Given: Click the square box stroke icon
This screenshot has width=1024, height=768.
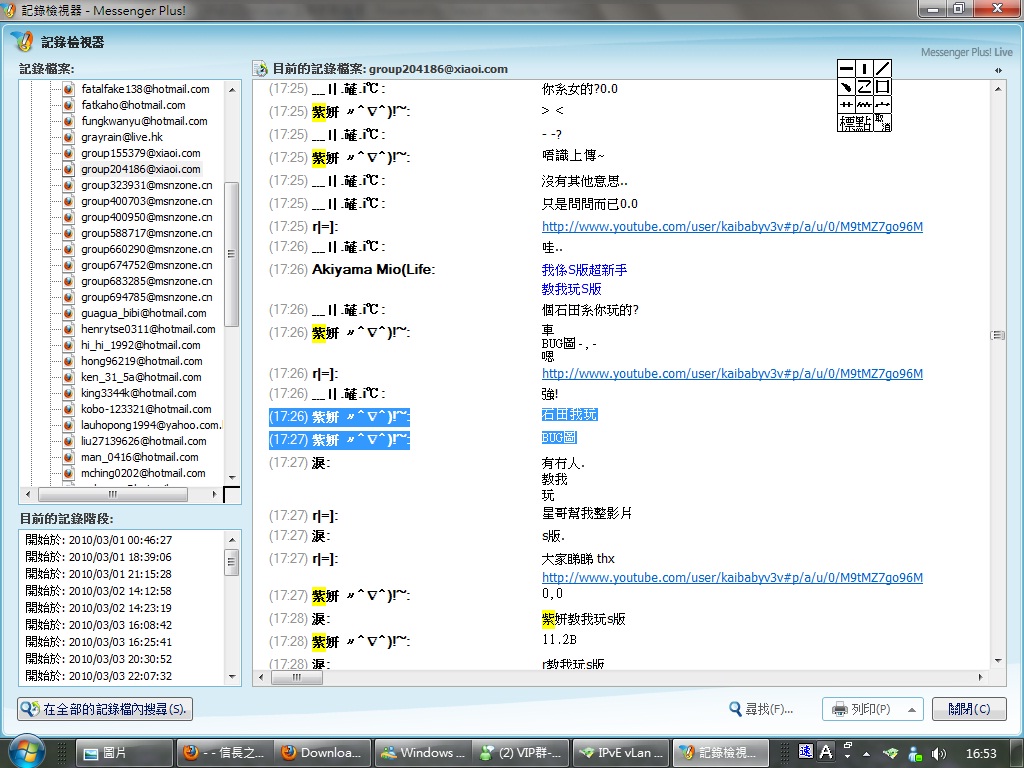Looking at the screenshot, I should click(882, 87).
